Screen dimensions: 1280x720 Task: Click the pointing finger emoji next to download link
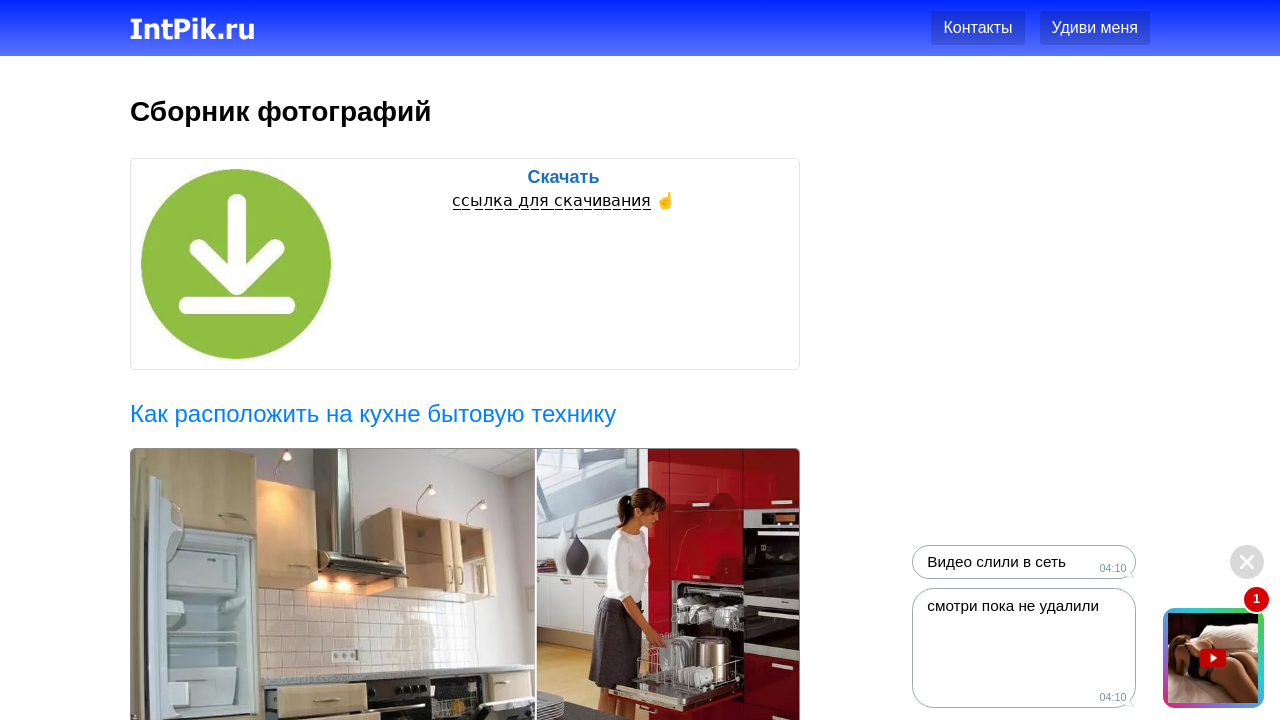[665, 201]
